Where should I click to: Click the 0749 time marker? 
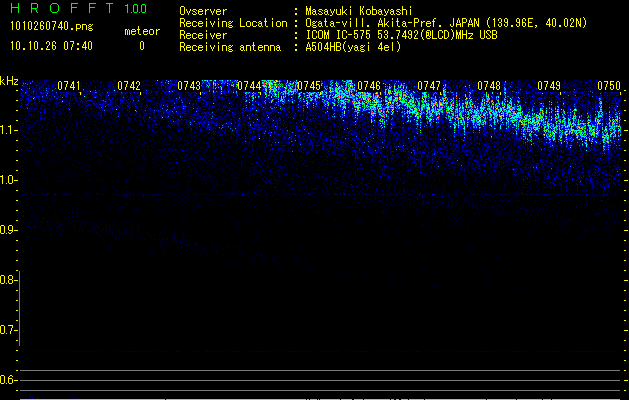point(549,86)
